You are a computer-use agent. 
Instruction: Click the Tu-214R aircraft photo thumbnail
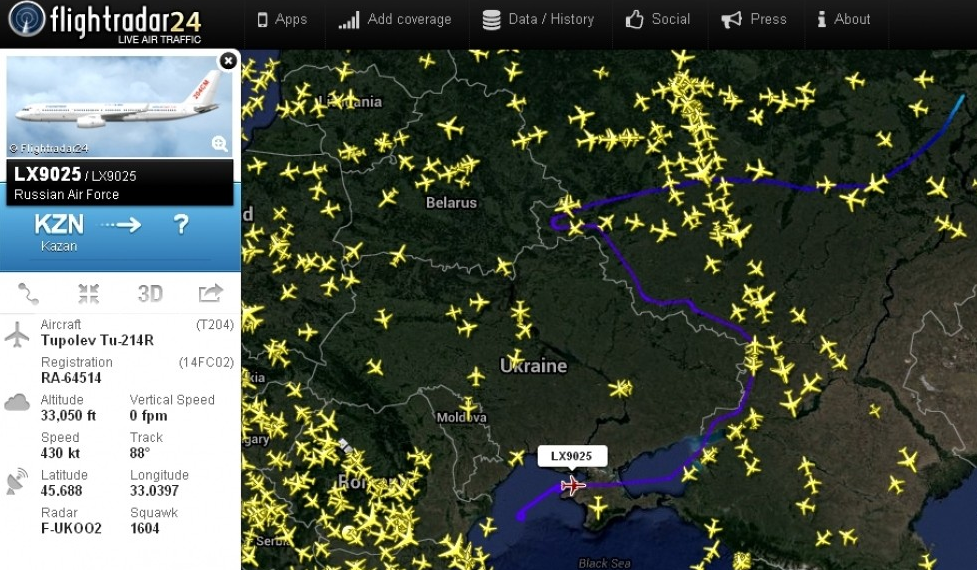120,105
